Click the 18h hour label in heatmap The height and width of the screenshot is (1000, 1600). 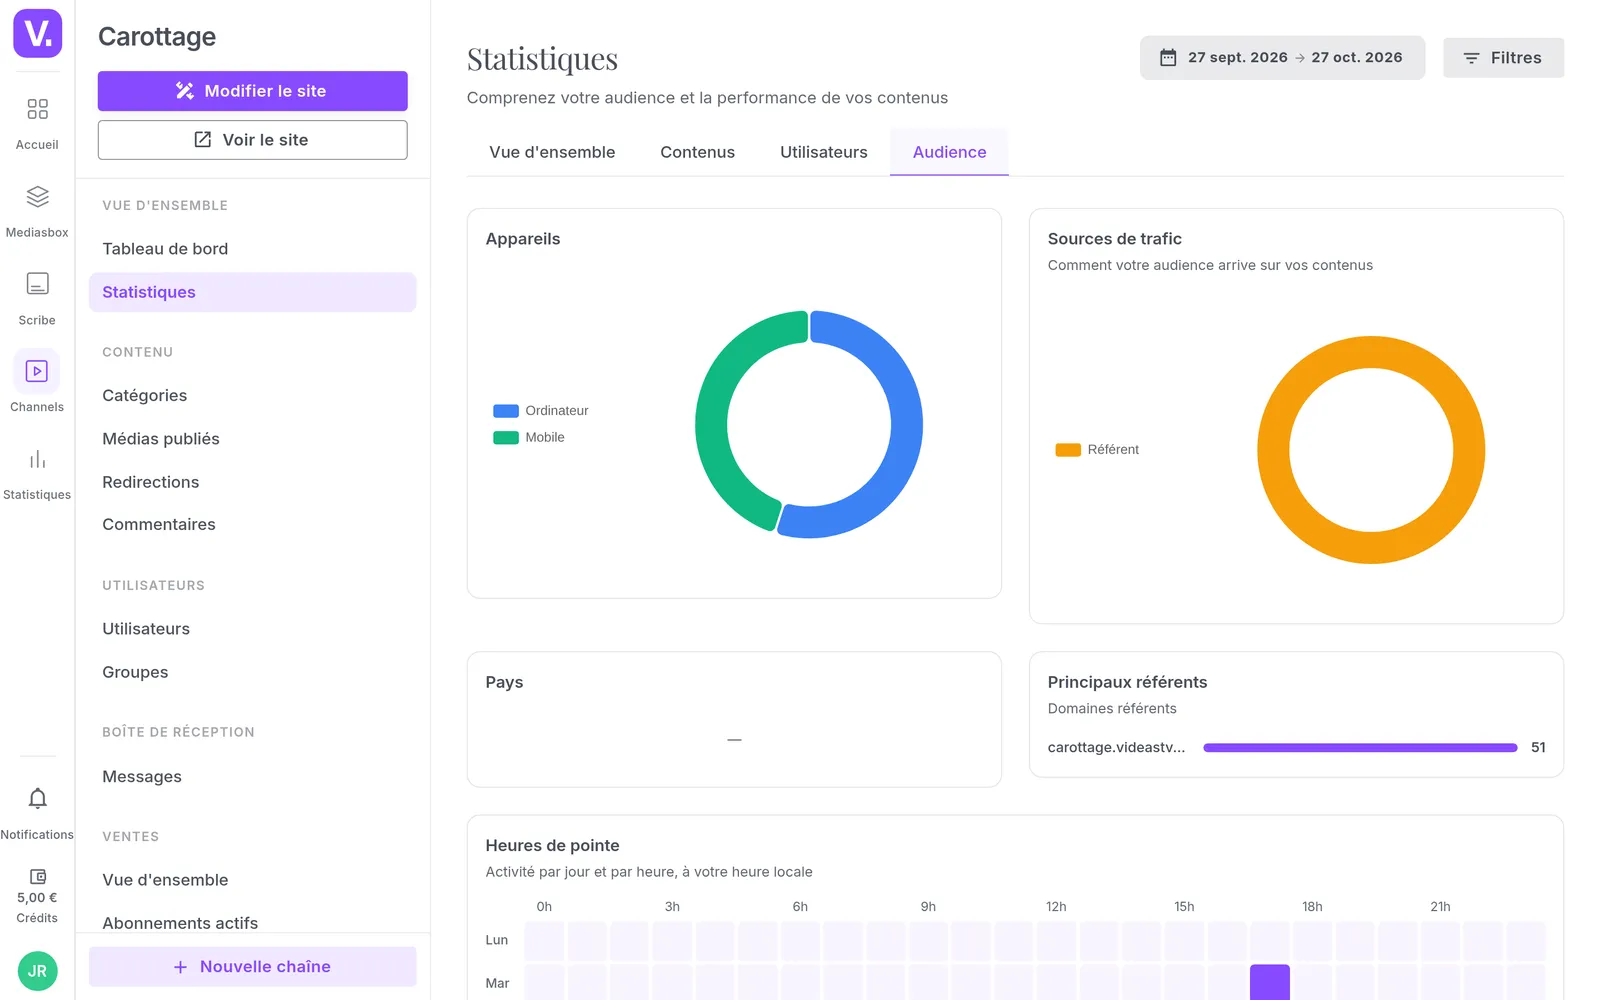[1312, 907]
